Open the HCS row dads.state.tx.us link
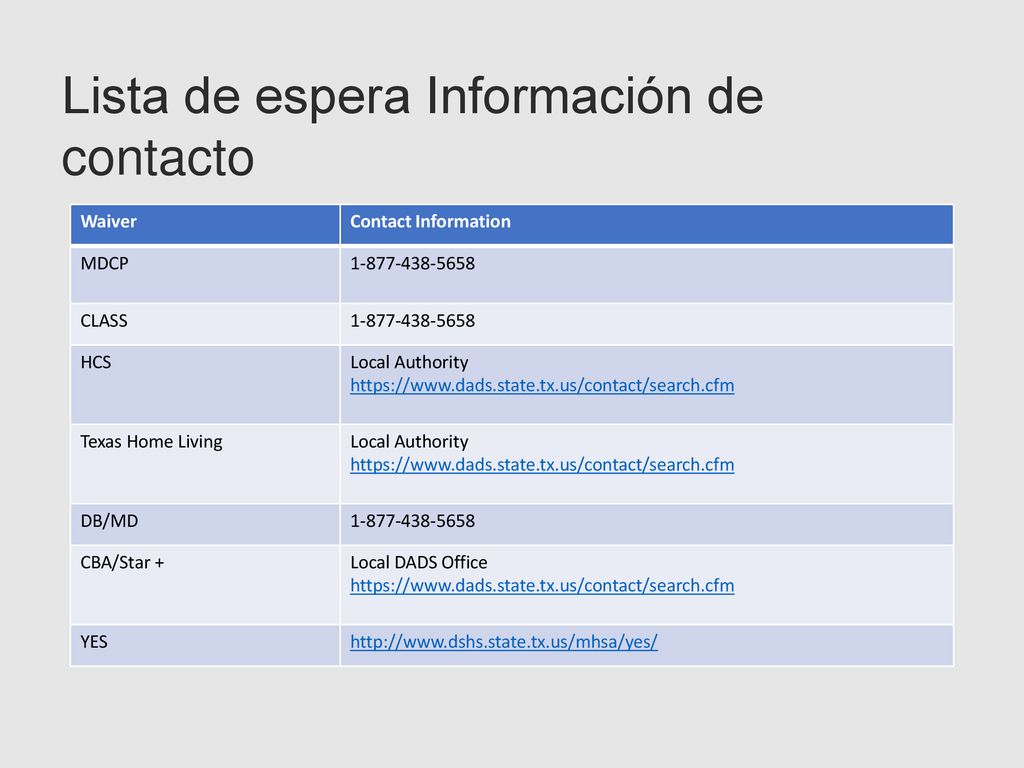Viewport: 1024px width, 768px height. pos(542,385)
